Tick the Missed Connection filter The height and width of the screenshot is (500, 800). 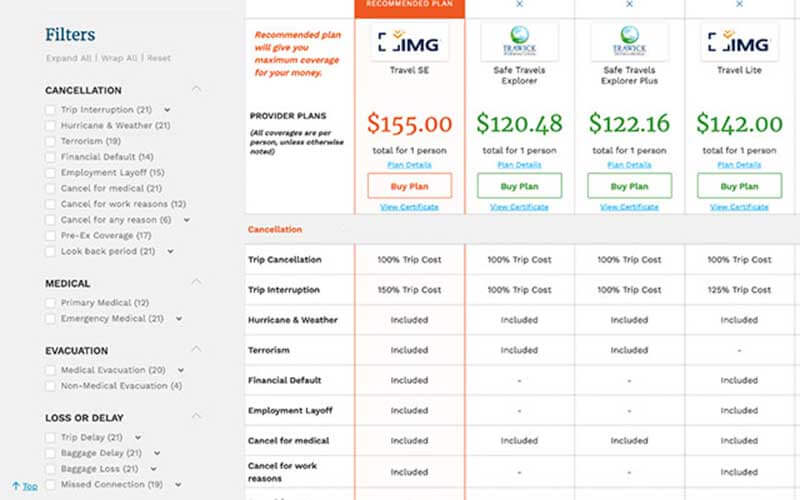(51, 485)
